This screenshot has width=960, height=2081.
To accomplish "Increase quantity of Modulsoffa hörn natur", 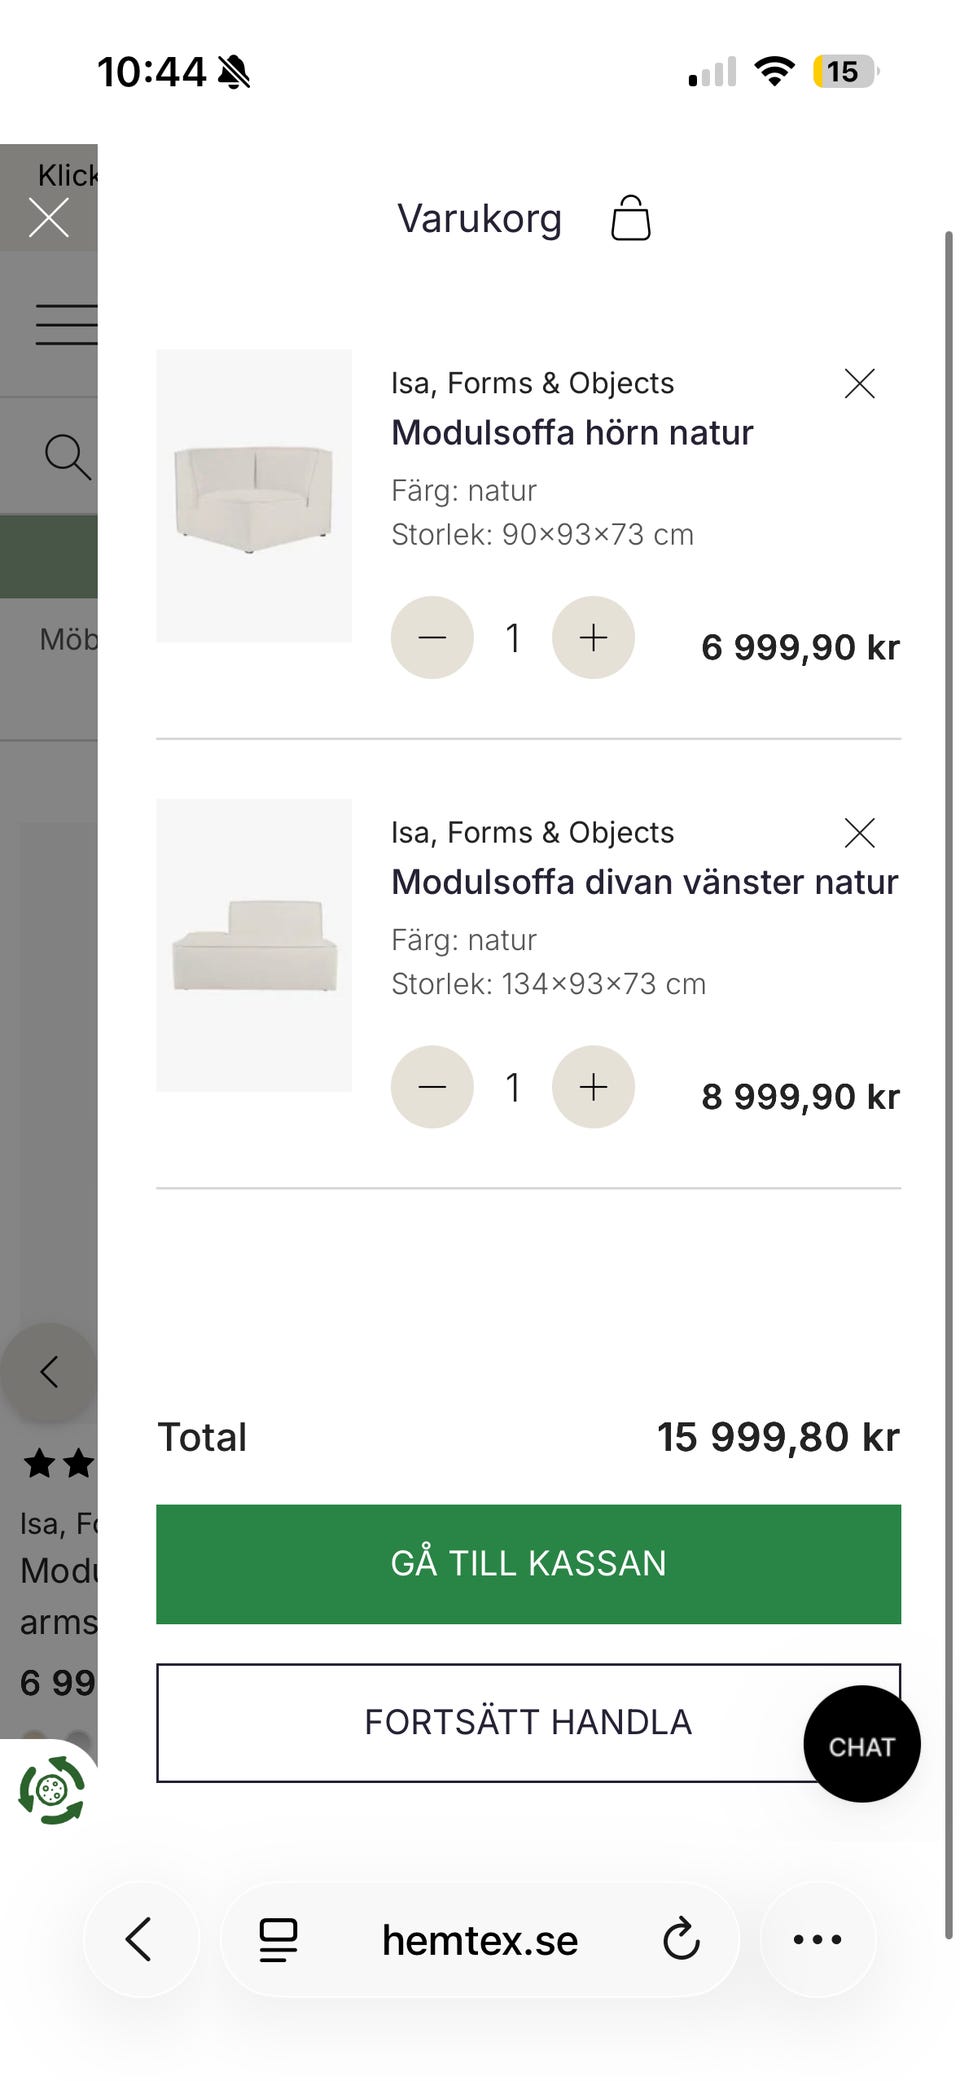I will pos(593,638).
